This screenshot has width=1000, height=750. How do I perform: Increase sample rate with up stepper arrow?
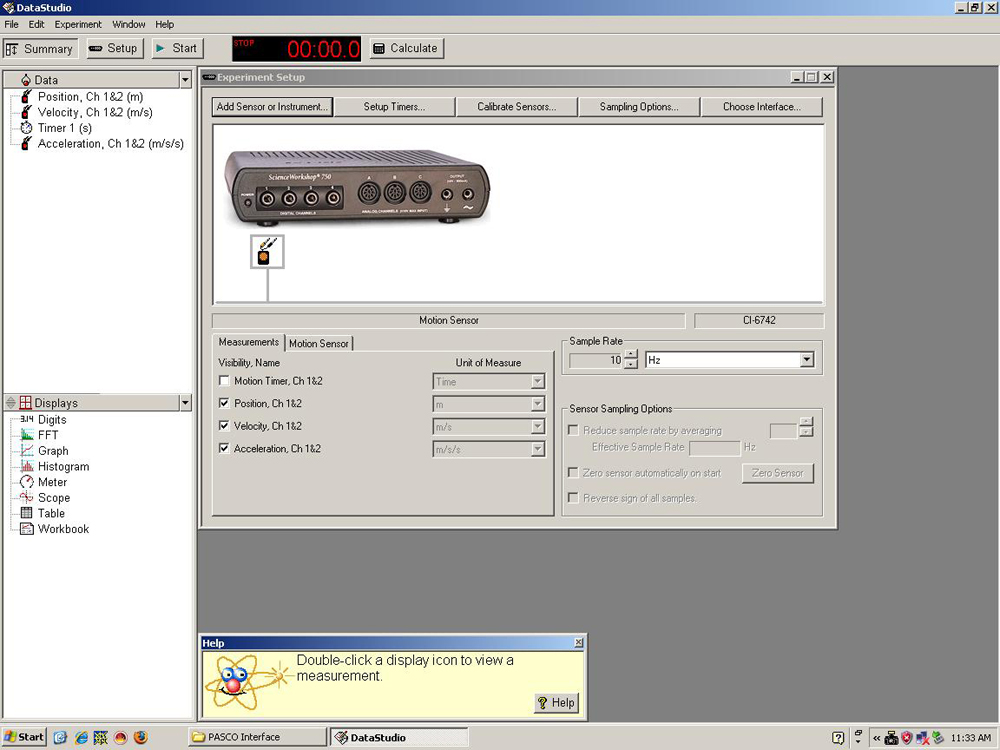tap(630, 355)
